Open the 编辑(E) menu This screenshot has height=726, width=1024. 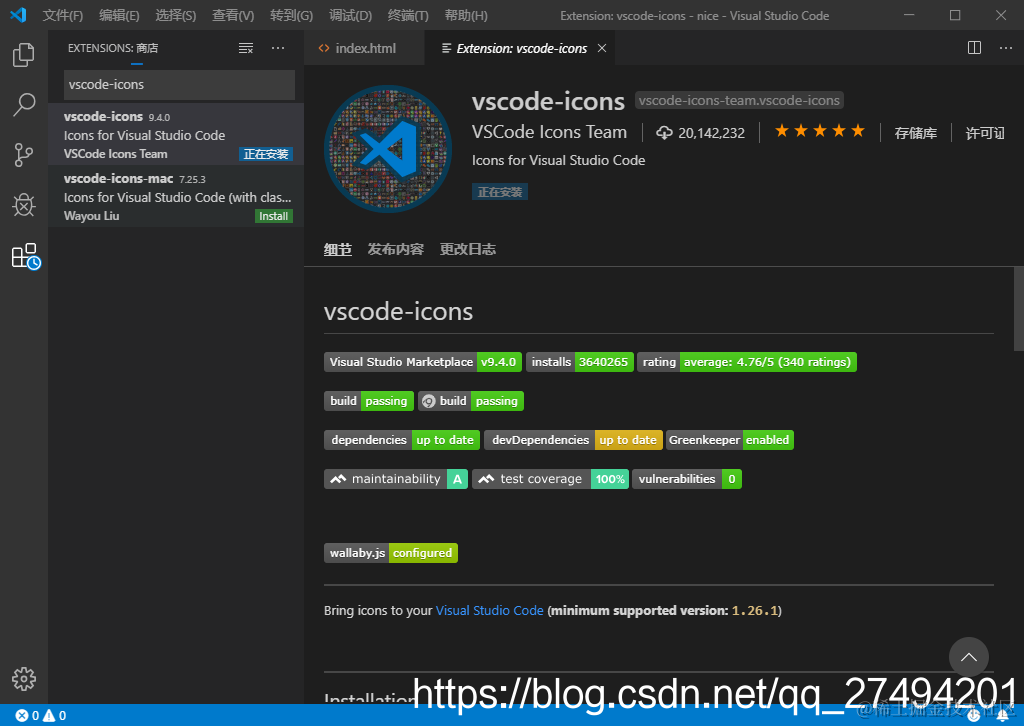(x=120, y=15)
